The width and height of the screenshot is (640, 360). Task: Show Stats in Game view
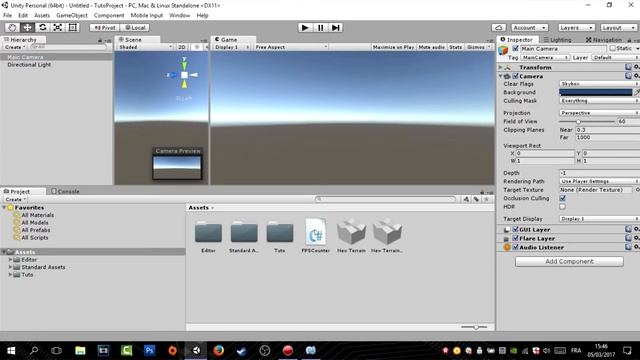pyautogui.click(x=456, y=47)
